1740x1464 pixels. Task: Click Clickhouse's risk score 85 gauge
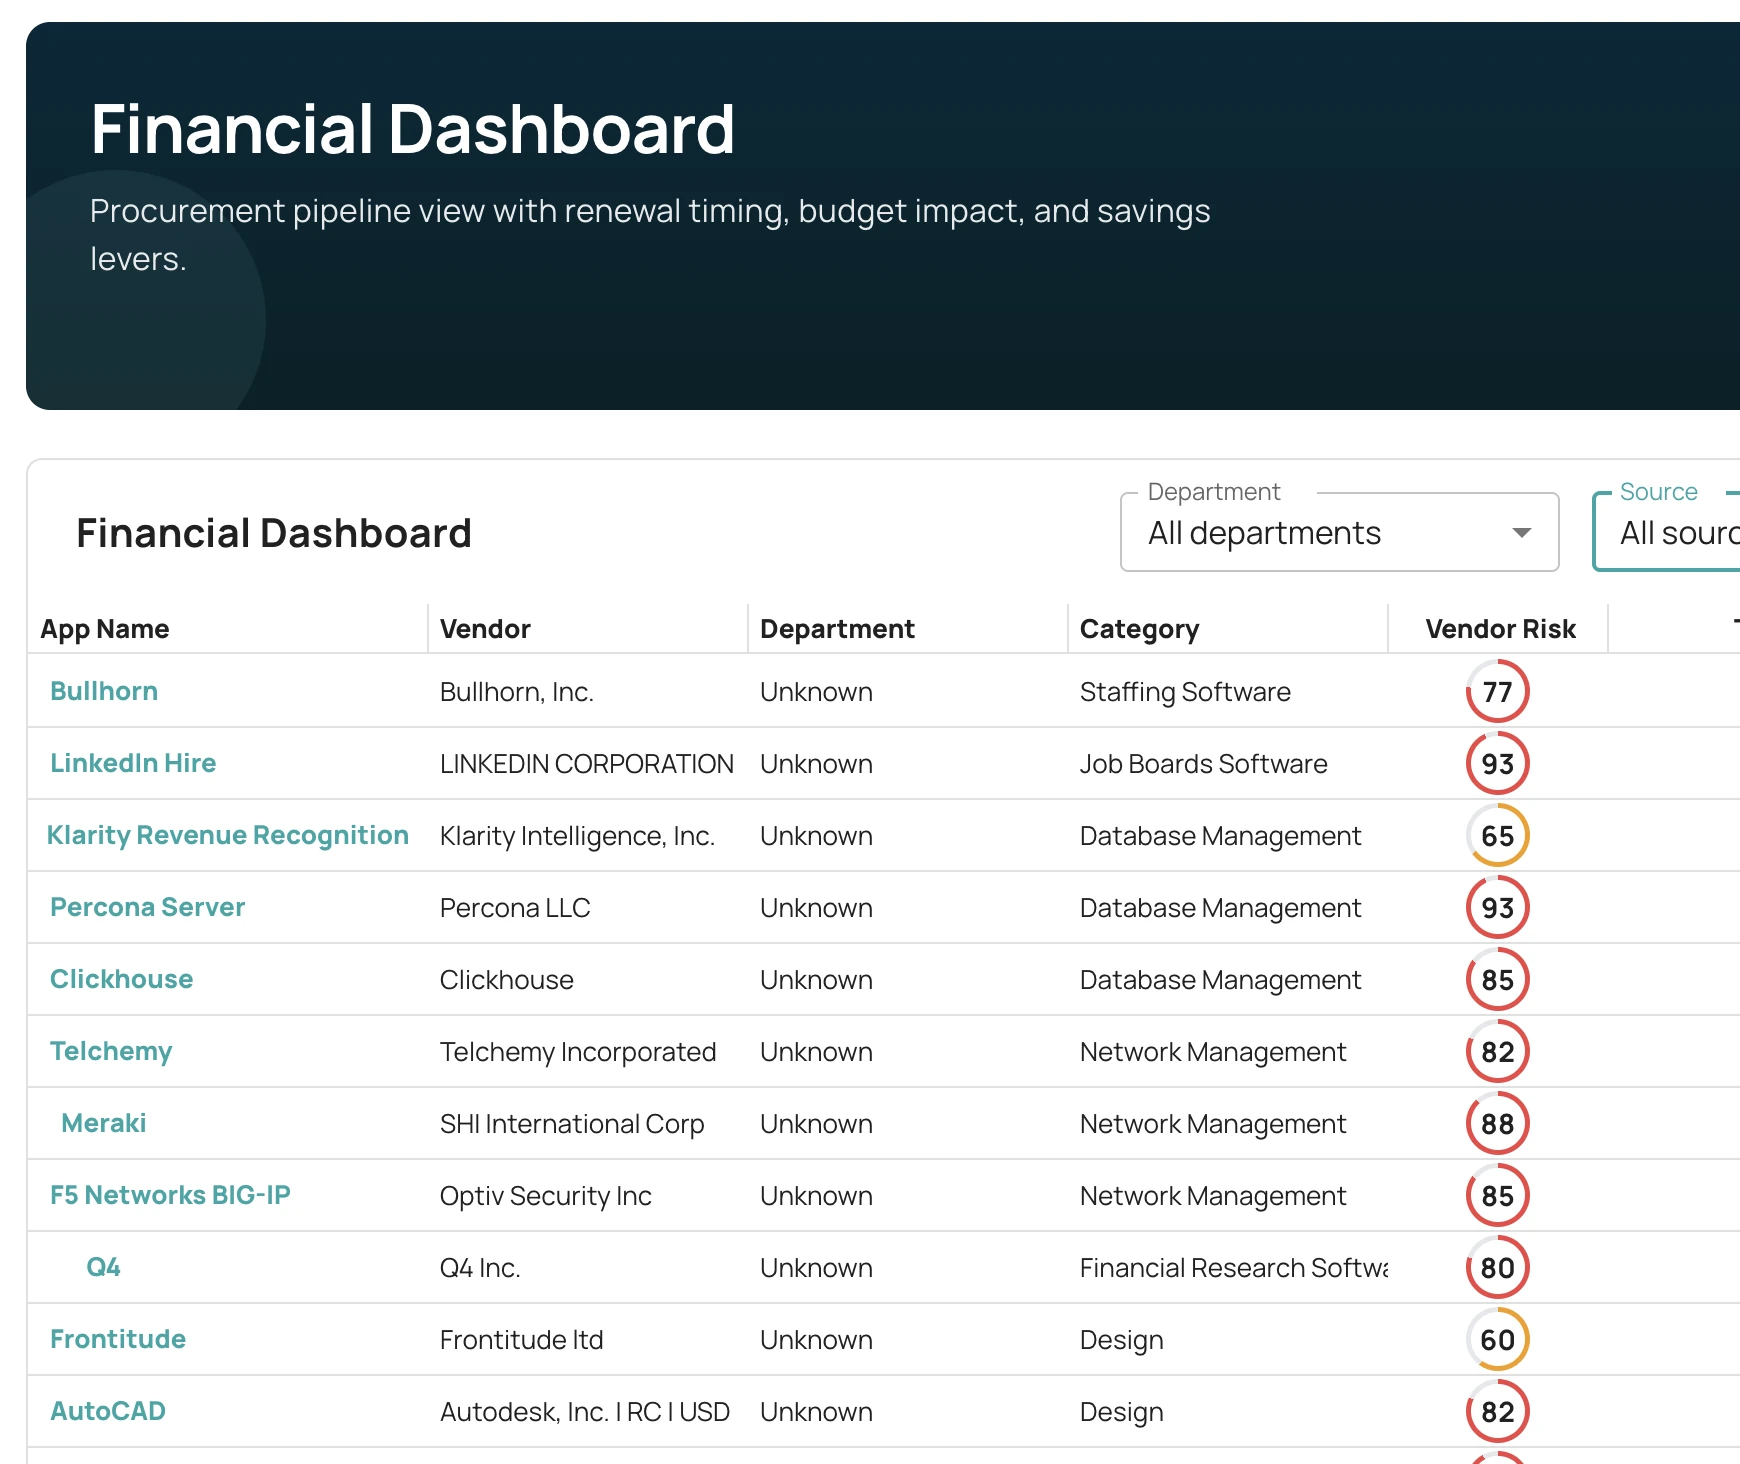click(x=1497, y=979)
